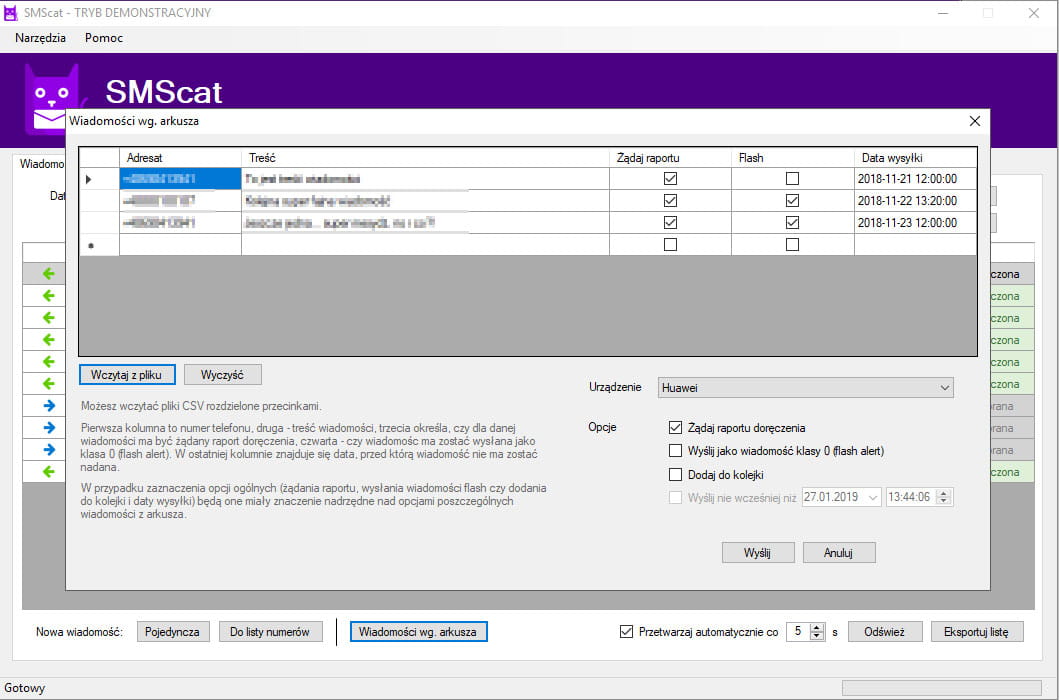This screenshot has height=700, width=1059.
Task: Click the first blue outgoing arrow icon
Action: click(49, 405)
